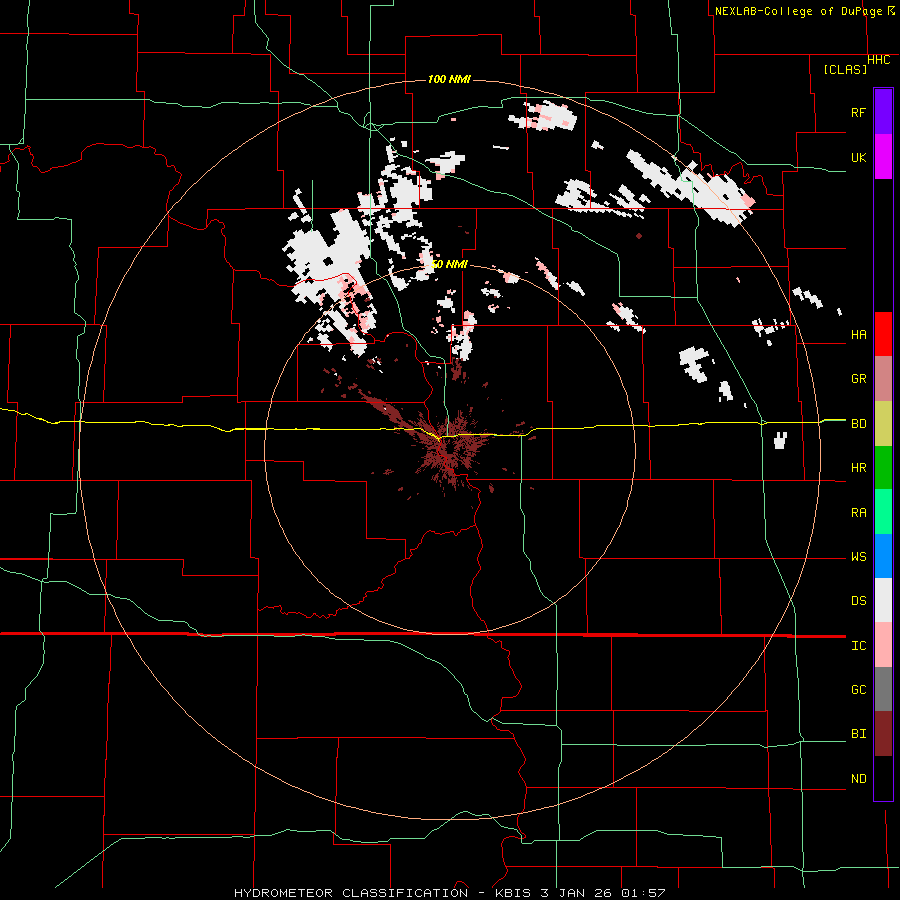
Task: Click the magenta UK legend color swatch
Action: coord(883,157)
